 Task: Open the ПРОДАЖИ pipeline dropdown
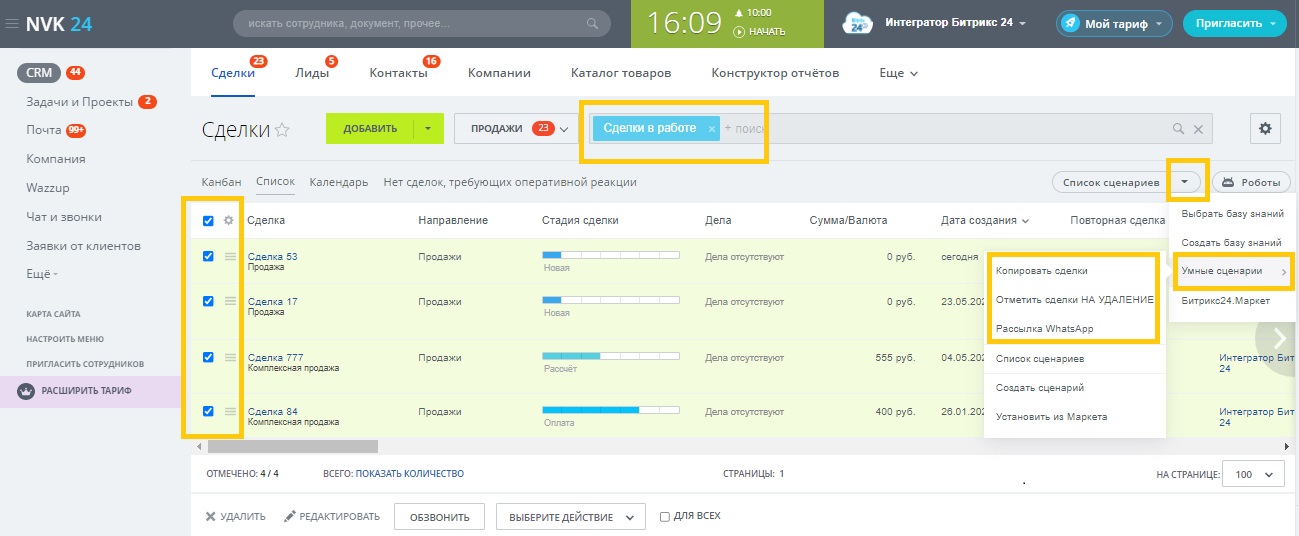(512, 128)
